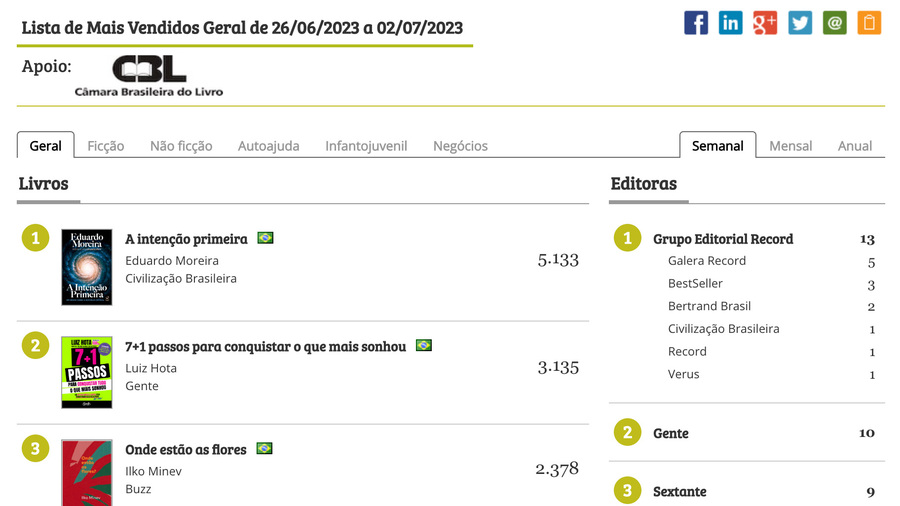
Task: Click the rank 3 badge beside Sextante
Action: [x=627, y=491]
